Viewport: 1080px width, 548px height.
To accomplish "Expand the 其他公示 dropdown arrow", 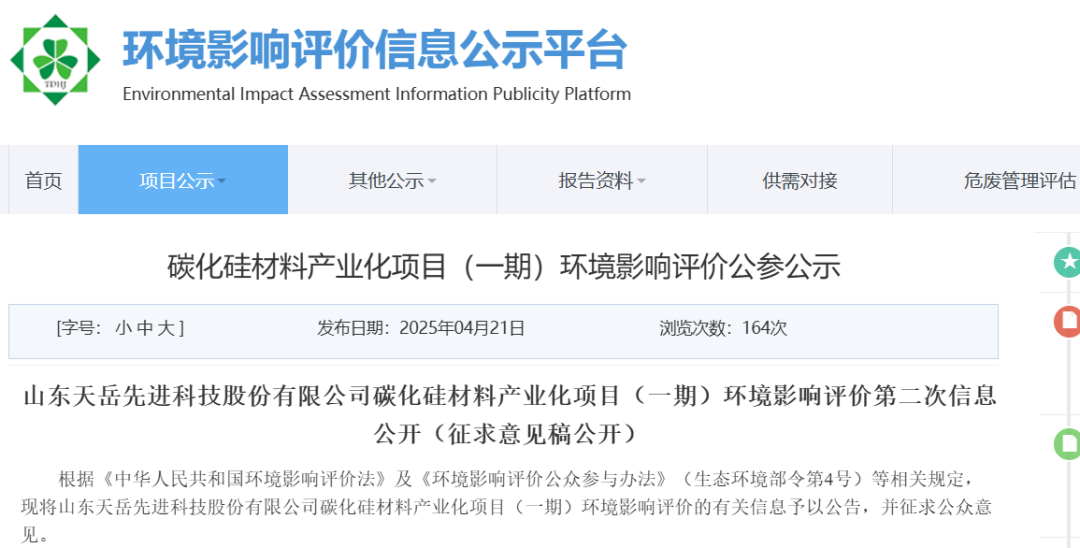I will [x=432, y=182].
